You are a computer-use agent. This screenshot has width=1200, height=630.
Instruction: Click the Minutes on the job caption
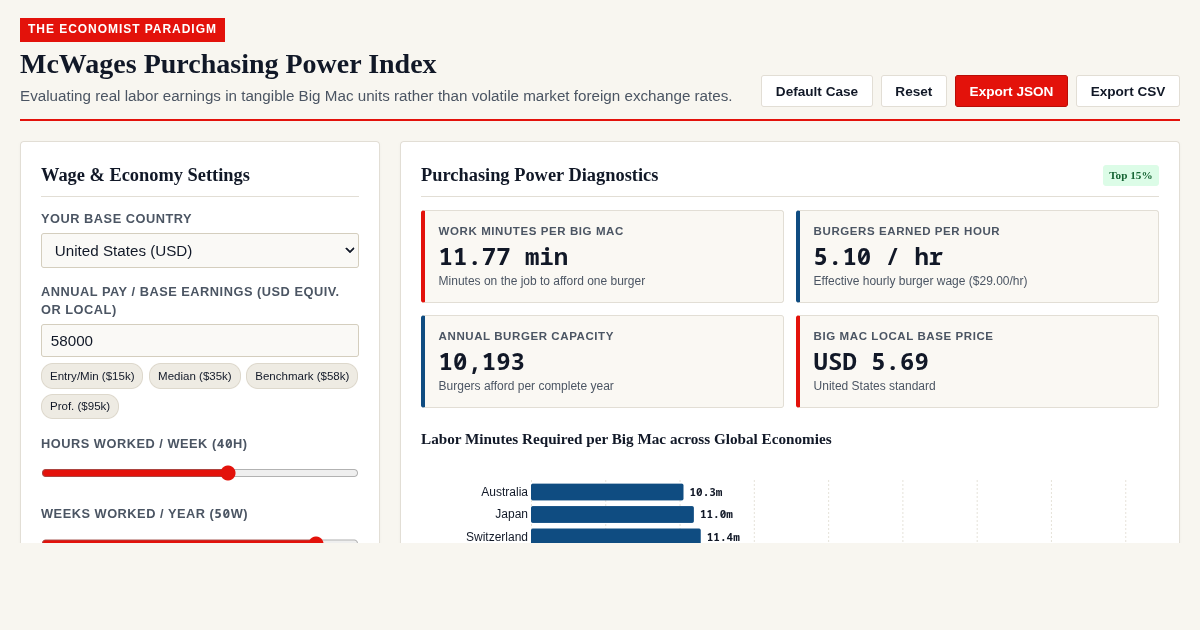click(x=541, y=281)
